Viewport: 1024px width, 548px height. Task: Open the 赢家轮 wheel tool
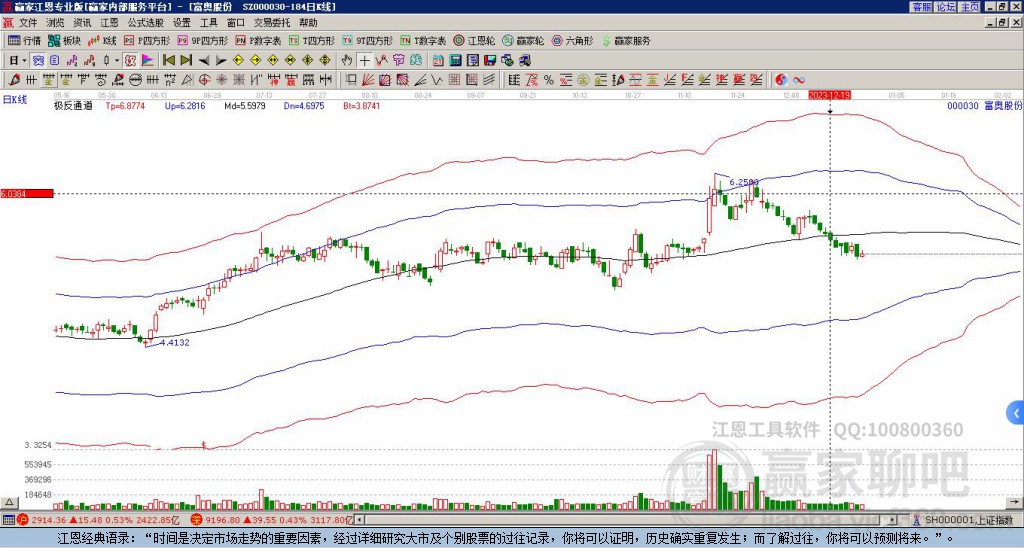[523, 40]
